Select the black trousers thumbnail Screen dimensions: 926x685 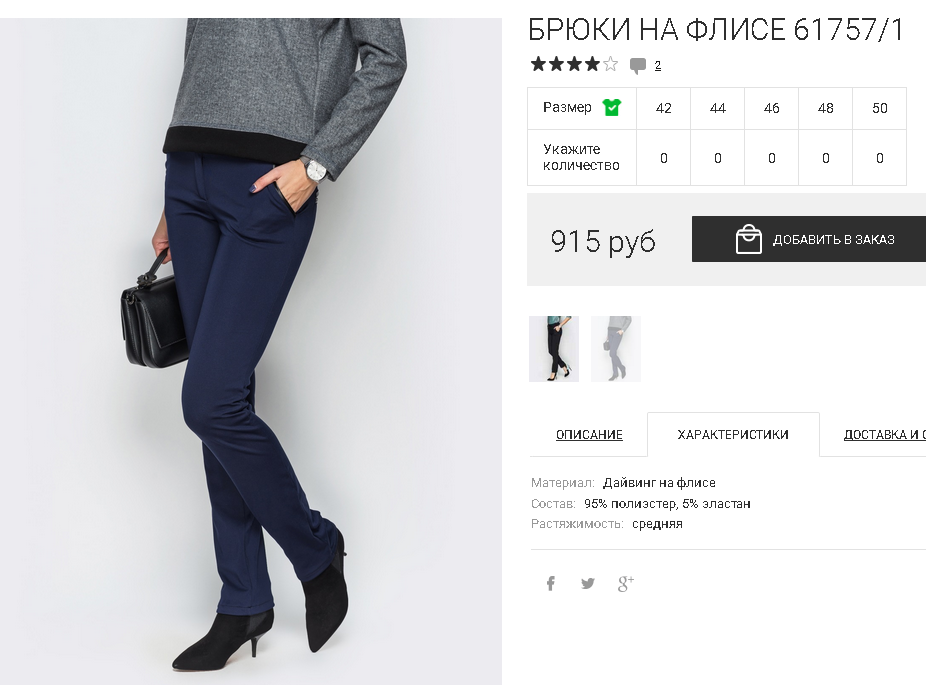[554, 349]
